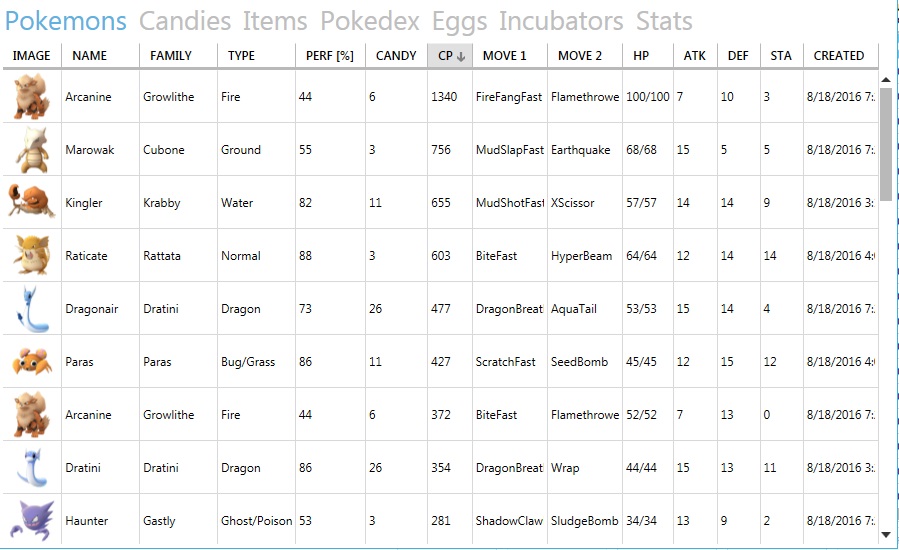Select the 1340 CP Arcanine image
Viewport: 899px width, 550px height.
pos(32,96)
